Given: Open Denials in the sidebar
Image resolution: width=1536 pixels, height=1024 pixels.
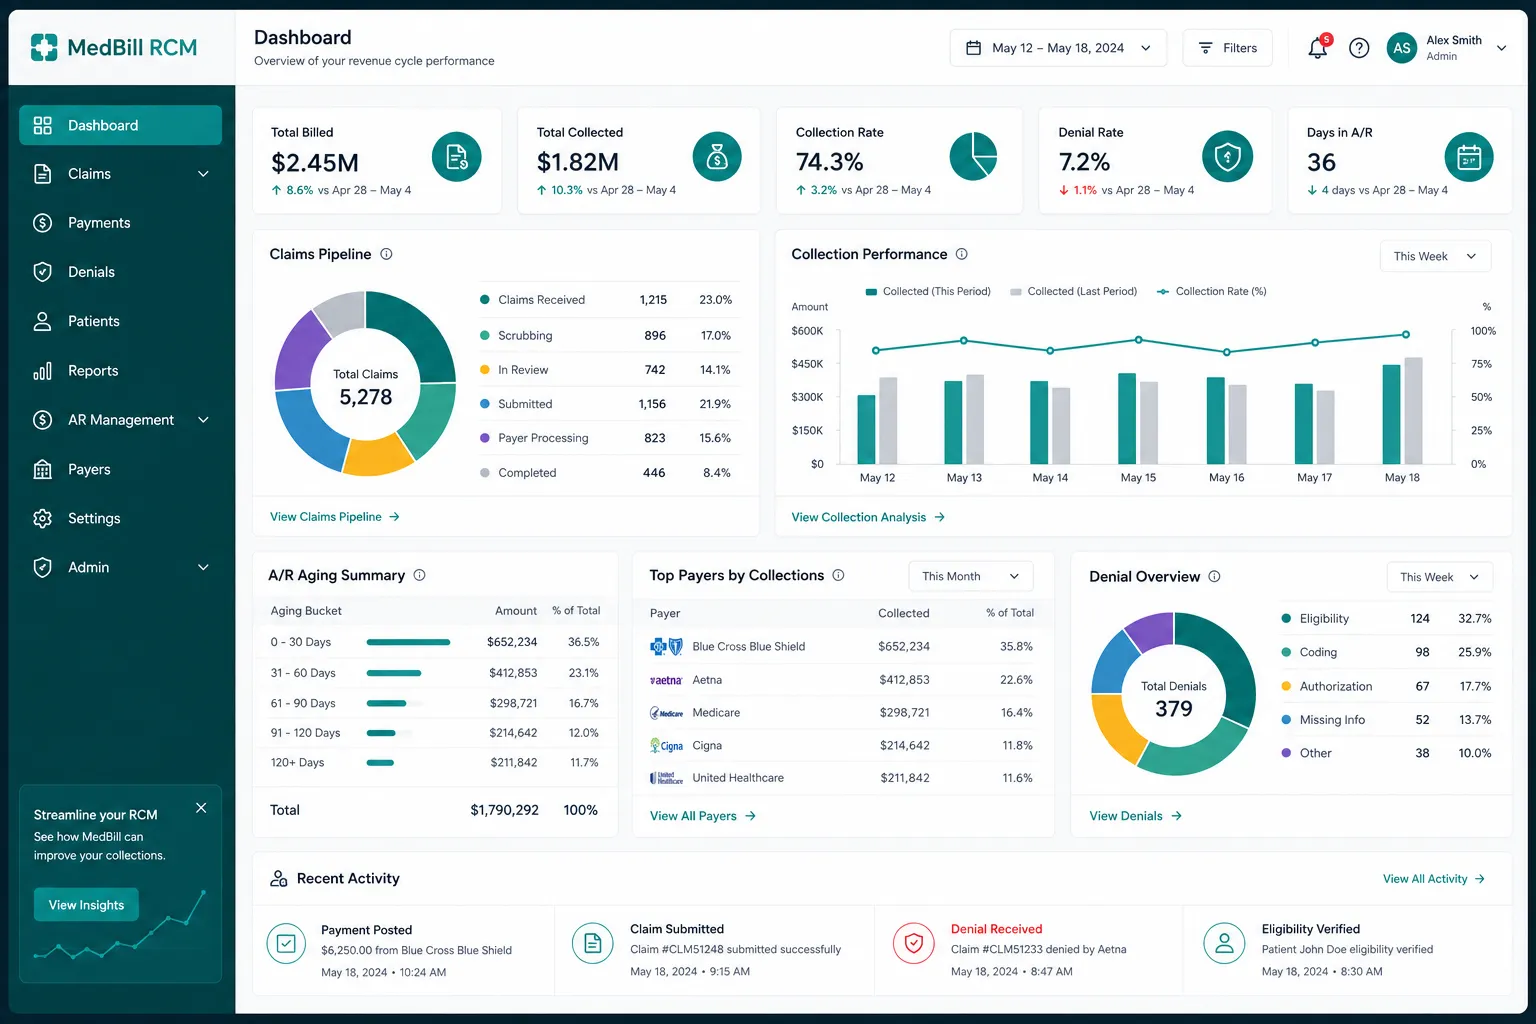Looking at the screenshot, I should [120, 272].
